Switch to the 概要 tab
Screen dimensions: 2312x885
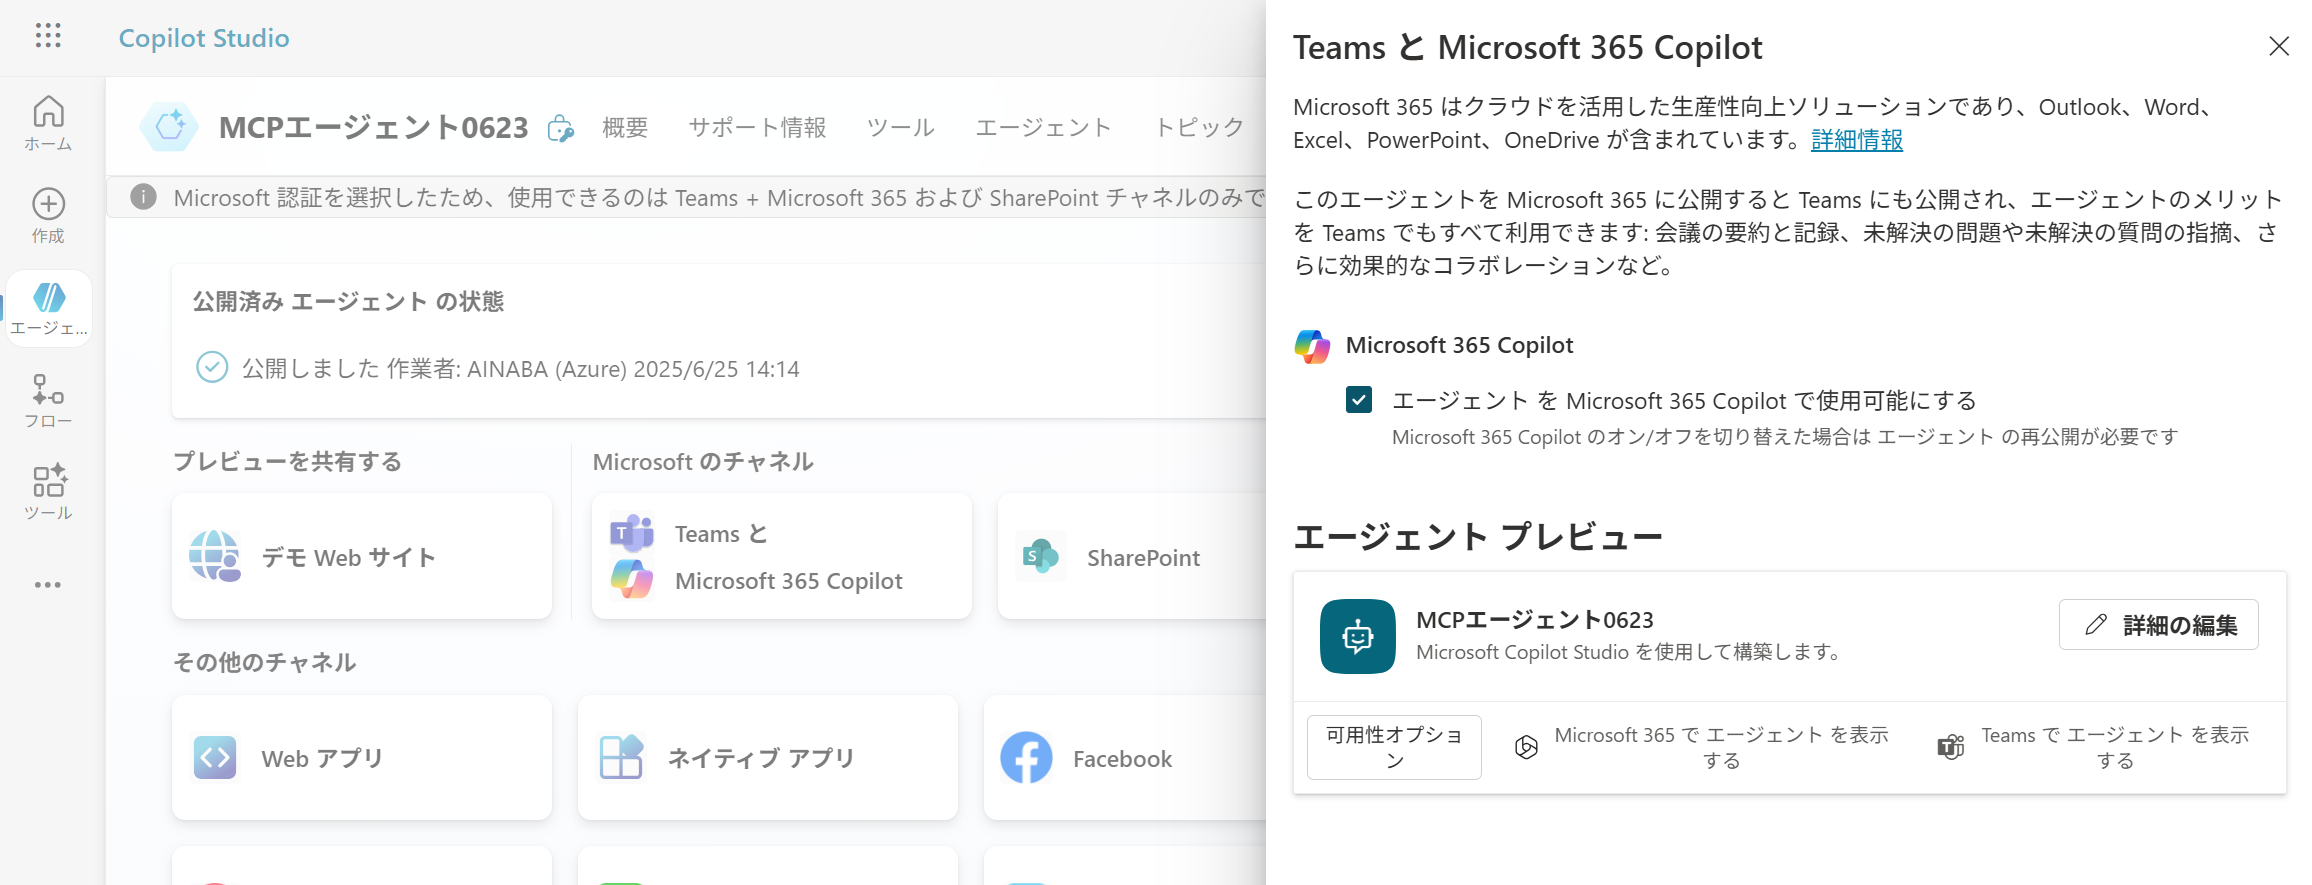625,127
